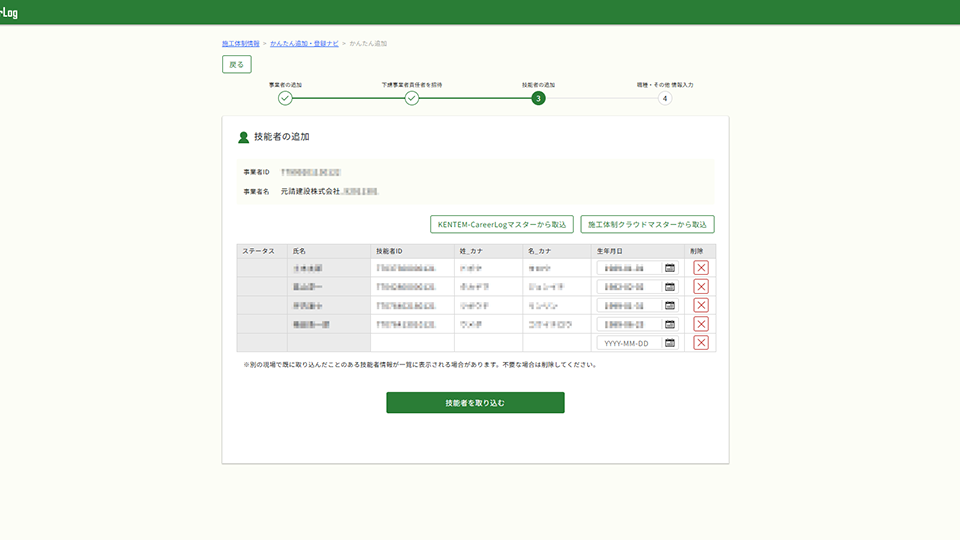Open the 施工体制情報 breadcrumb link
Image resolution: width=960 pixels, height=540 pixels.
(241, 43)
